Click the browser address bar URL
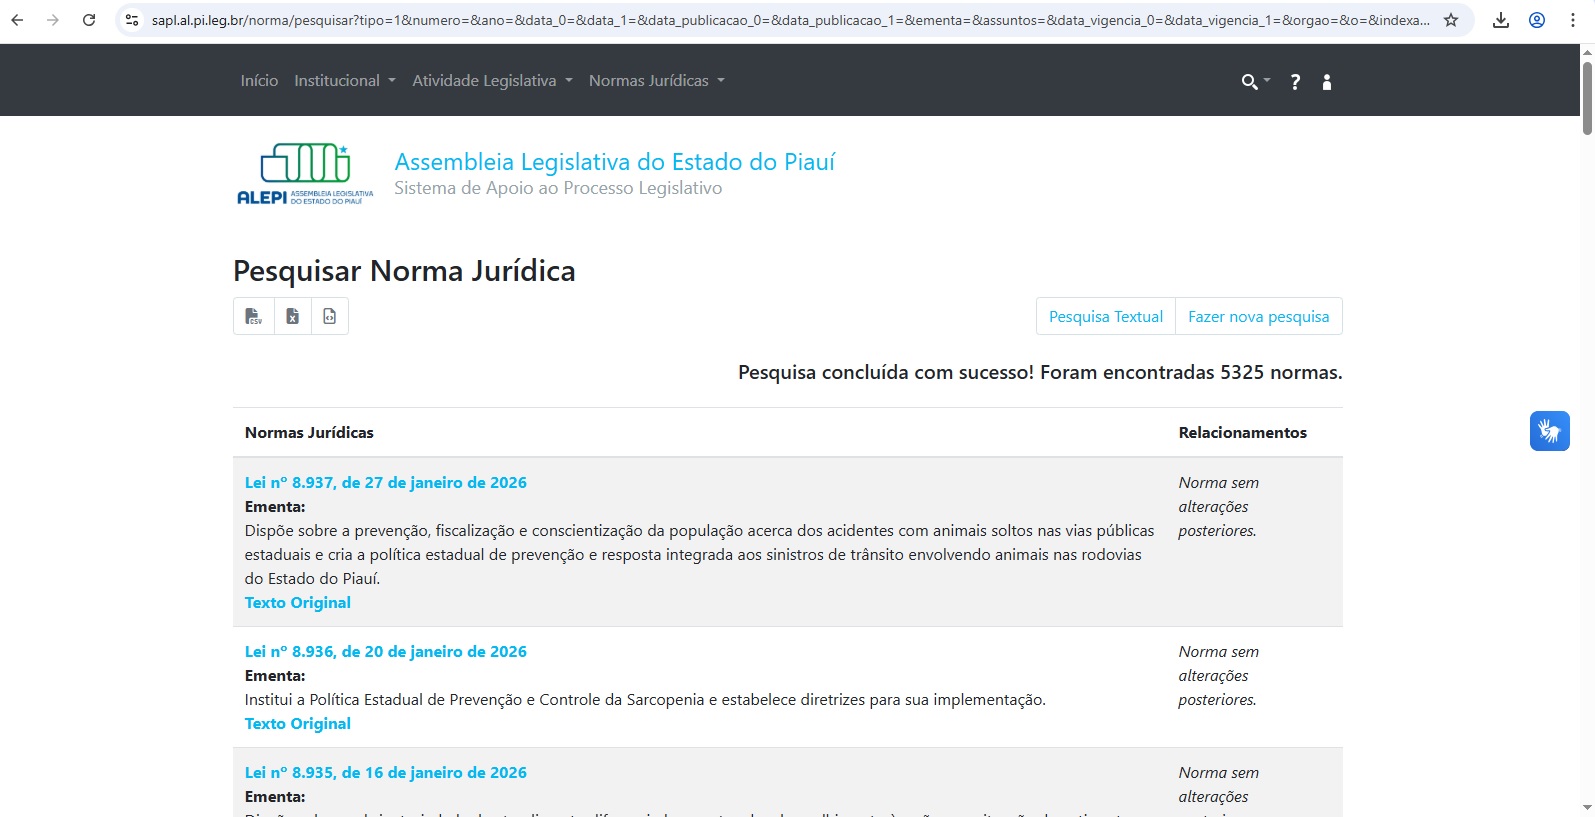 click(x=790, y=20)
